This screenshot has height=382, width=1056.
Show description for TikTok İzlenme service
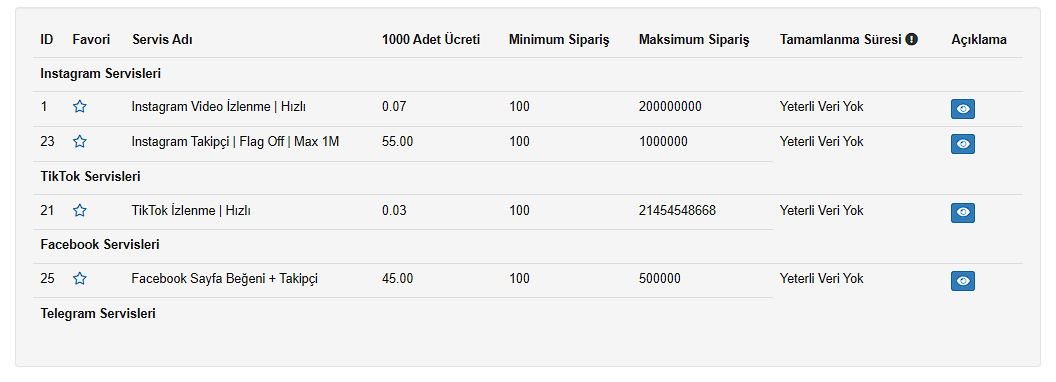pyautogui.click(x=963, y=213)
